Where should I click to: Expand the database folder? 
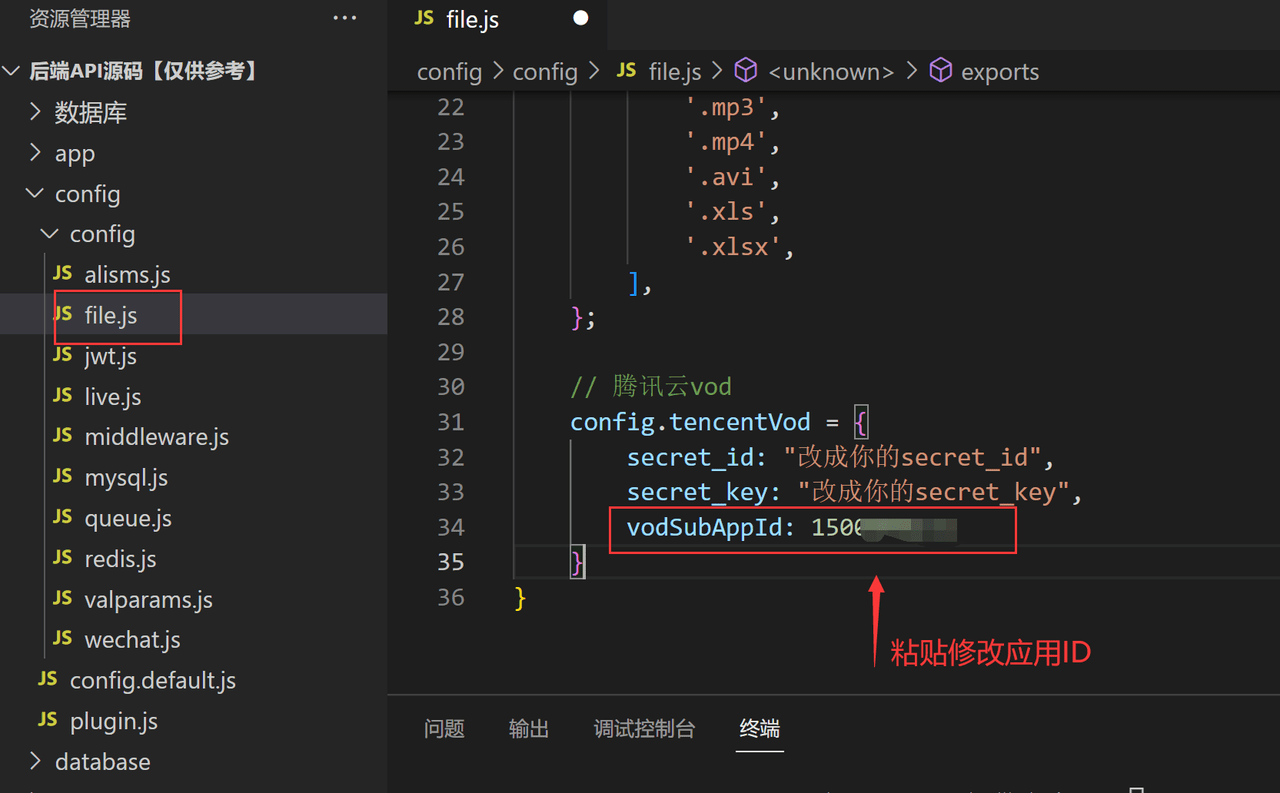[35, 761]
